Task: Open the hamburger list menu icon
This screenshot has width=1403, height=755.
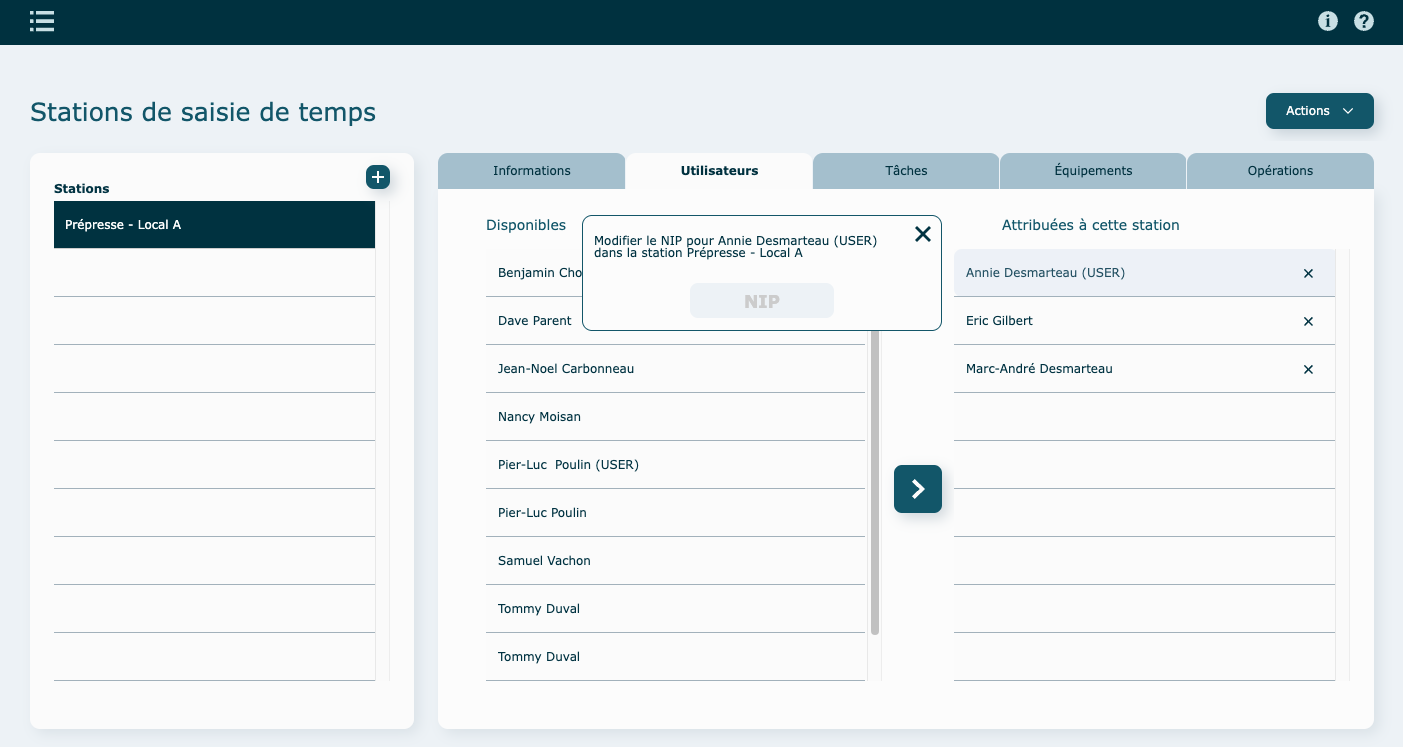Action: tap(42, 21)
